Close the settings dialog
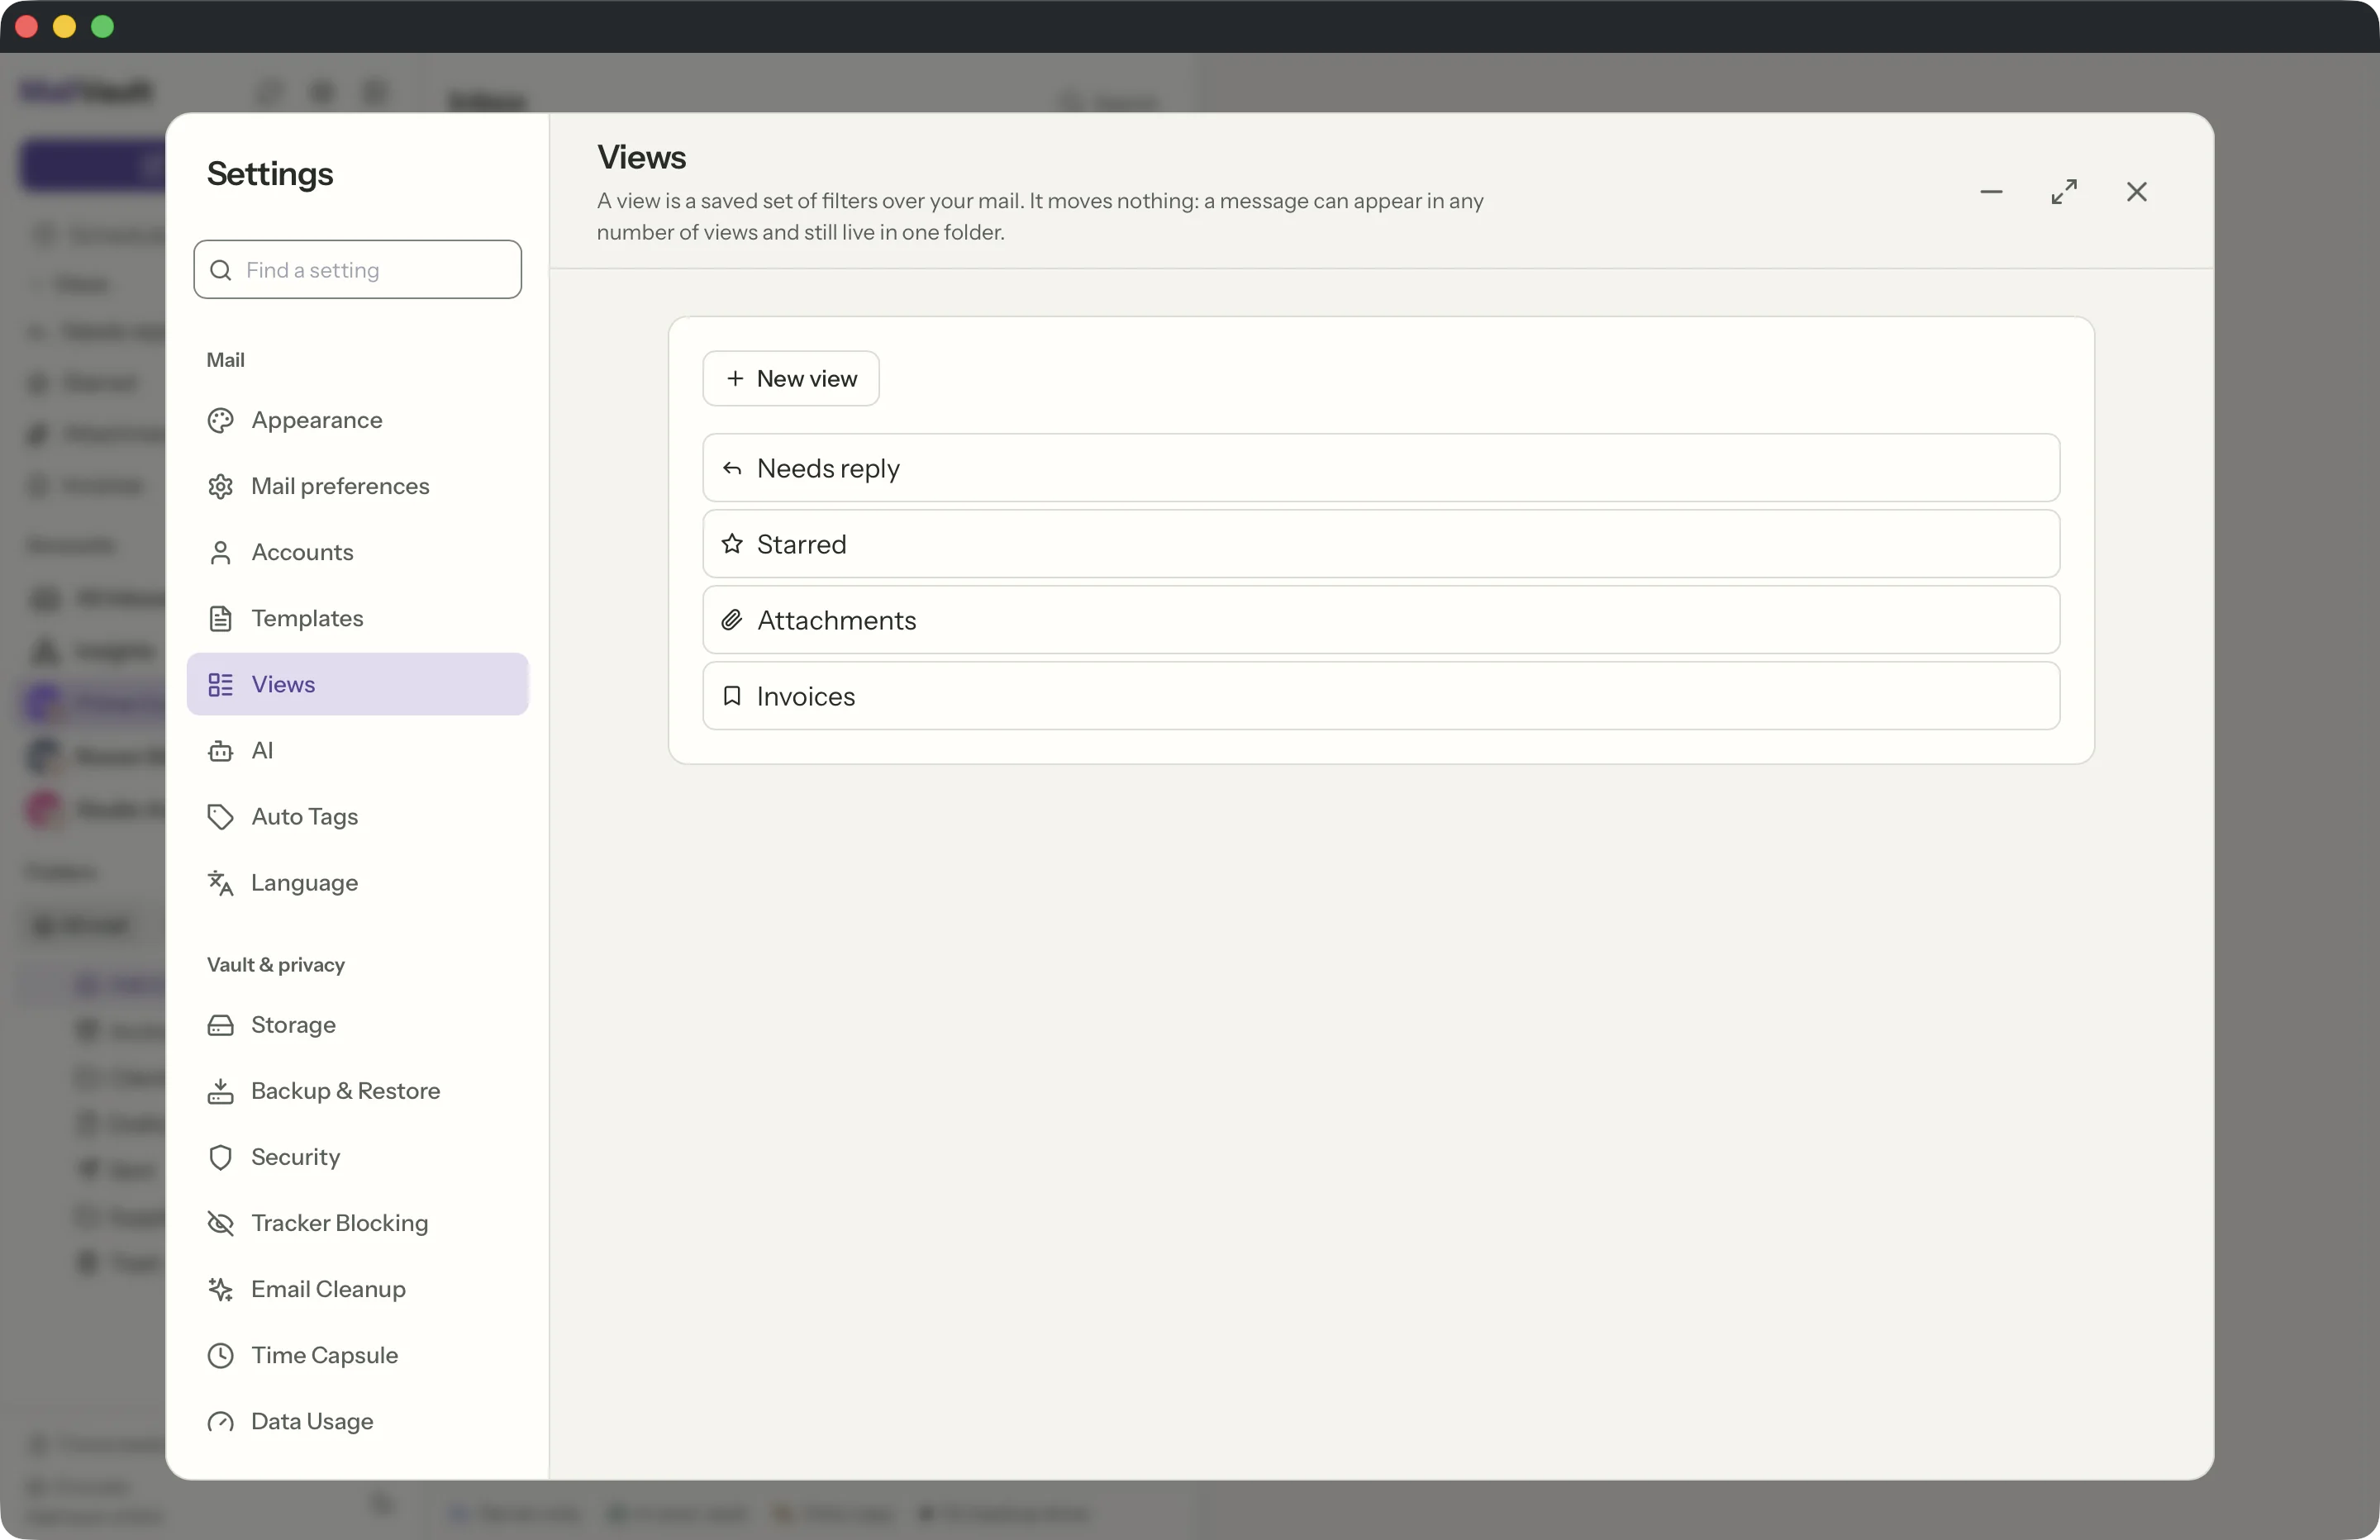2380x1540 pixels. (x=2136, y=192)
